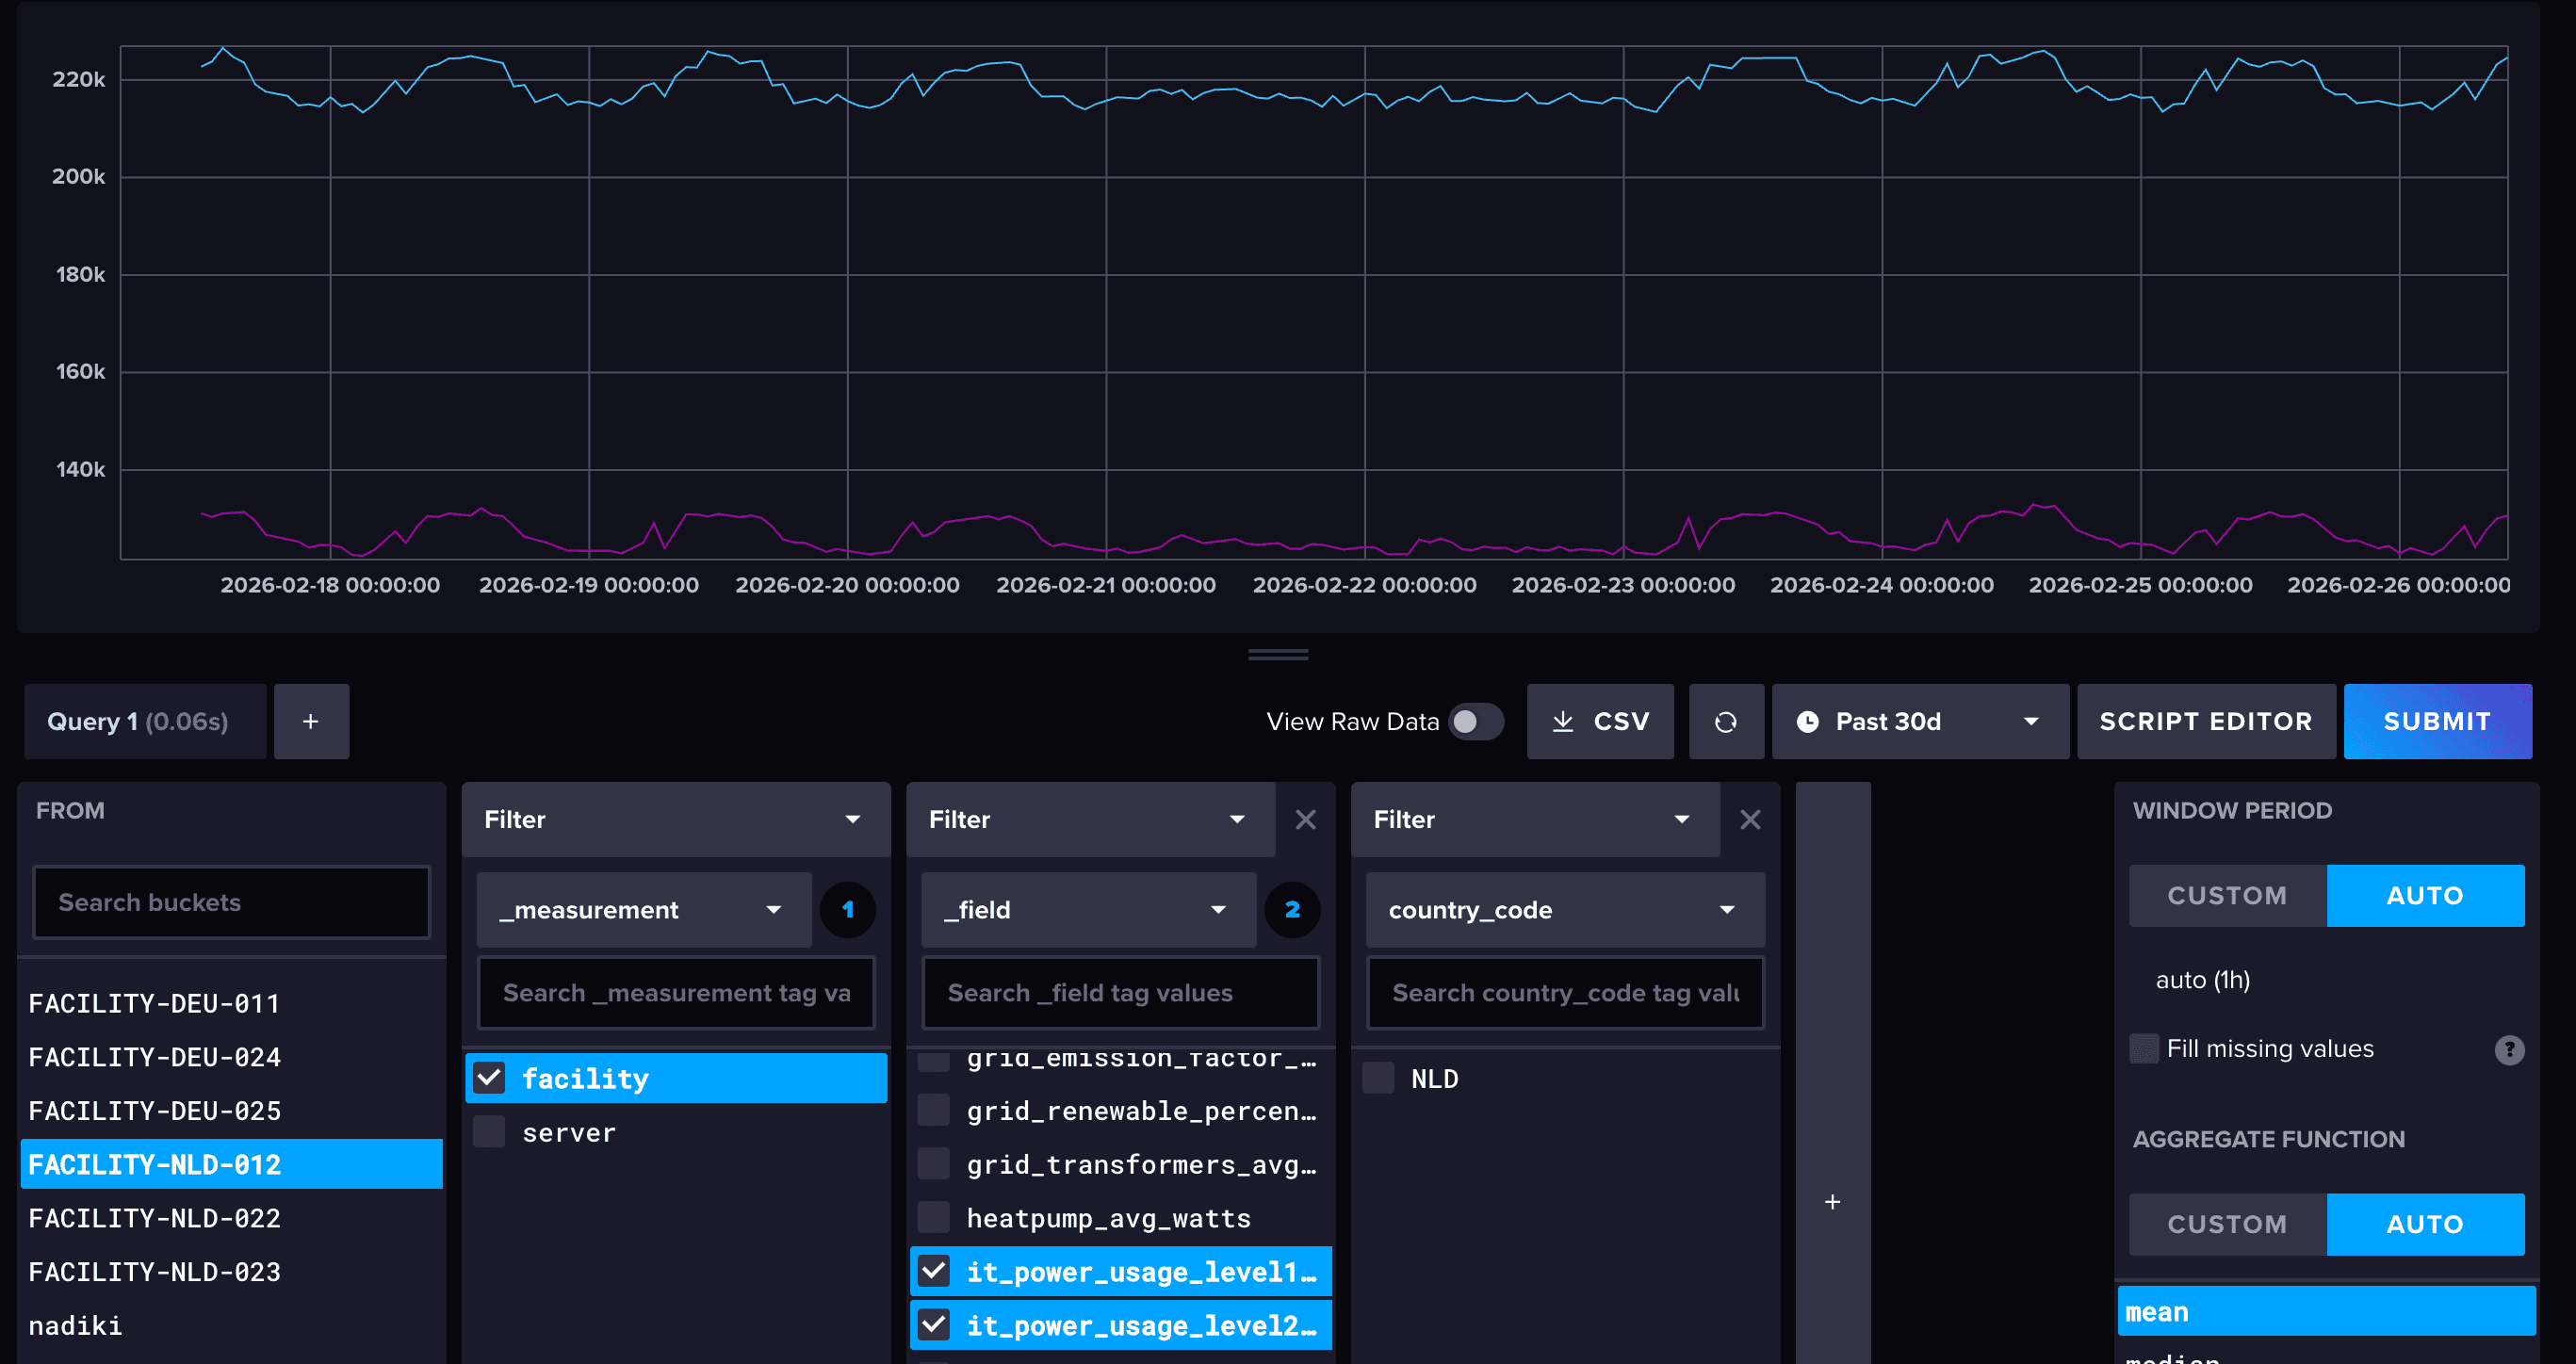
Task: Open the Past 30d time range dropdown
Action: 1921,721
